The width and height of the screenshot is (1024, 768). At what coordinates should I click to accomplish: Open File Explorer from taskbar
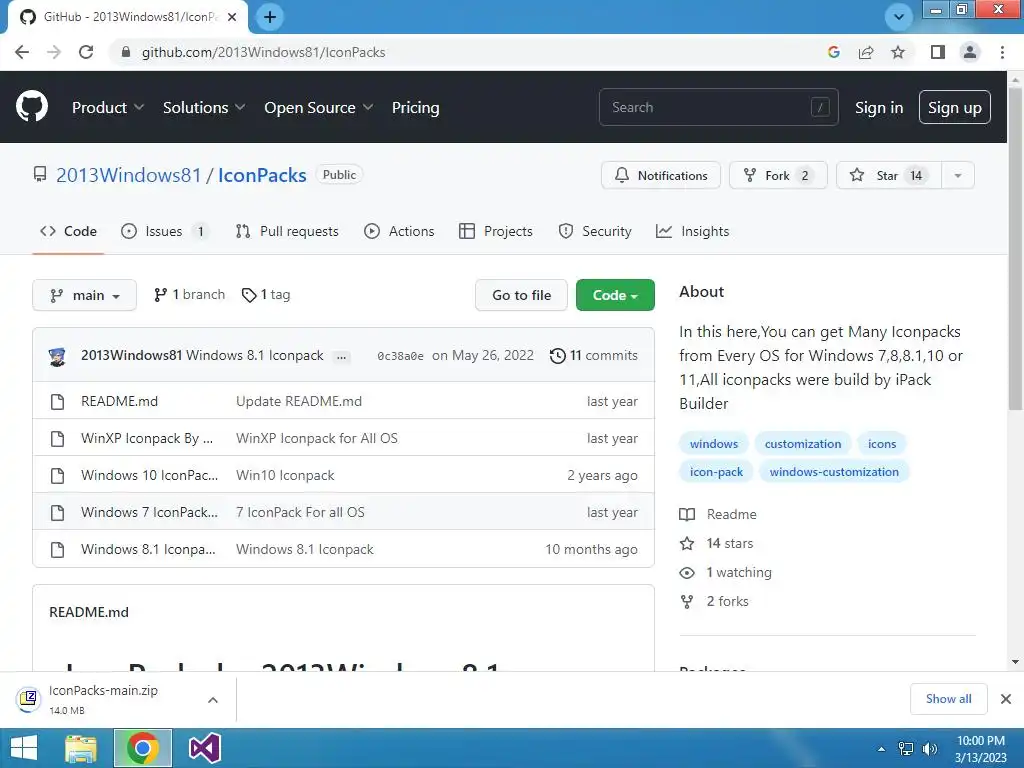click(x=81, y=749)
